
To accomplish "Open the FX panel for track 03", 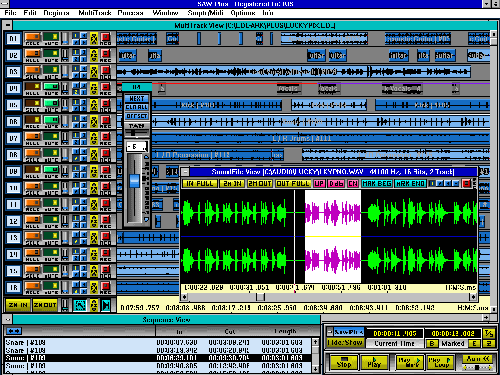I will (x=94, y=72).
